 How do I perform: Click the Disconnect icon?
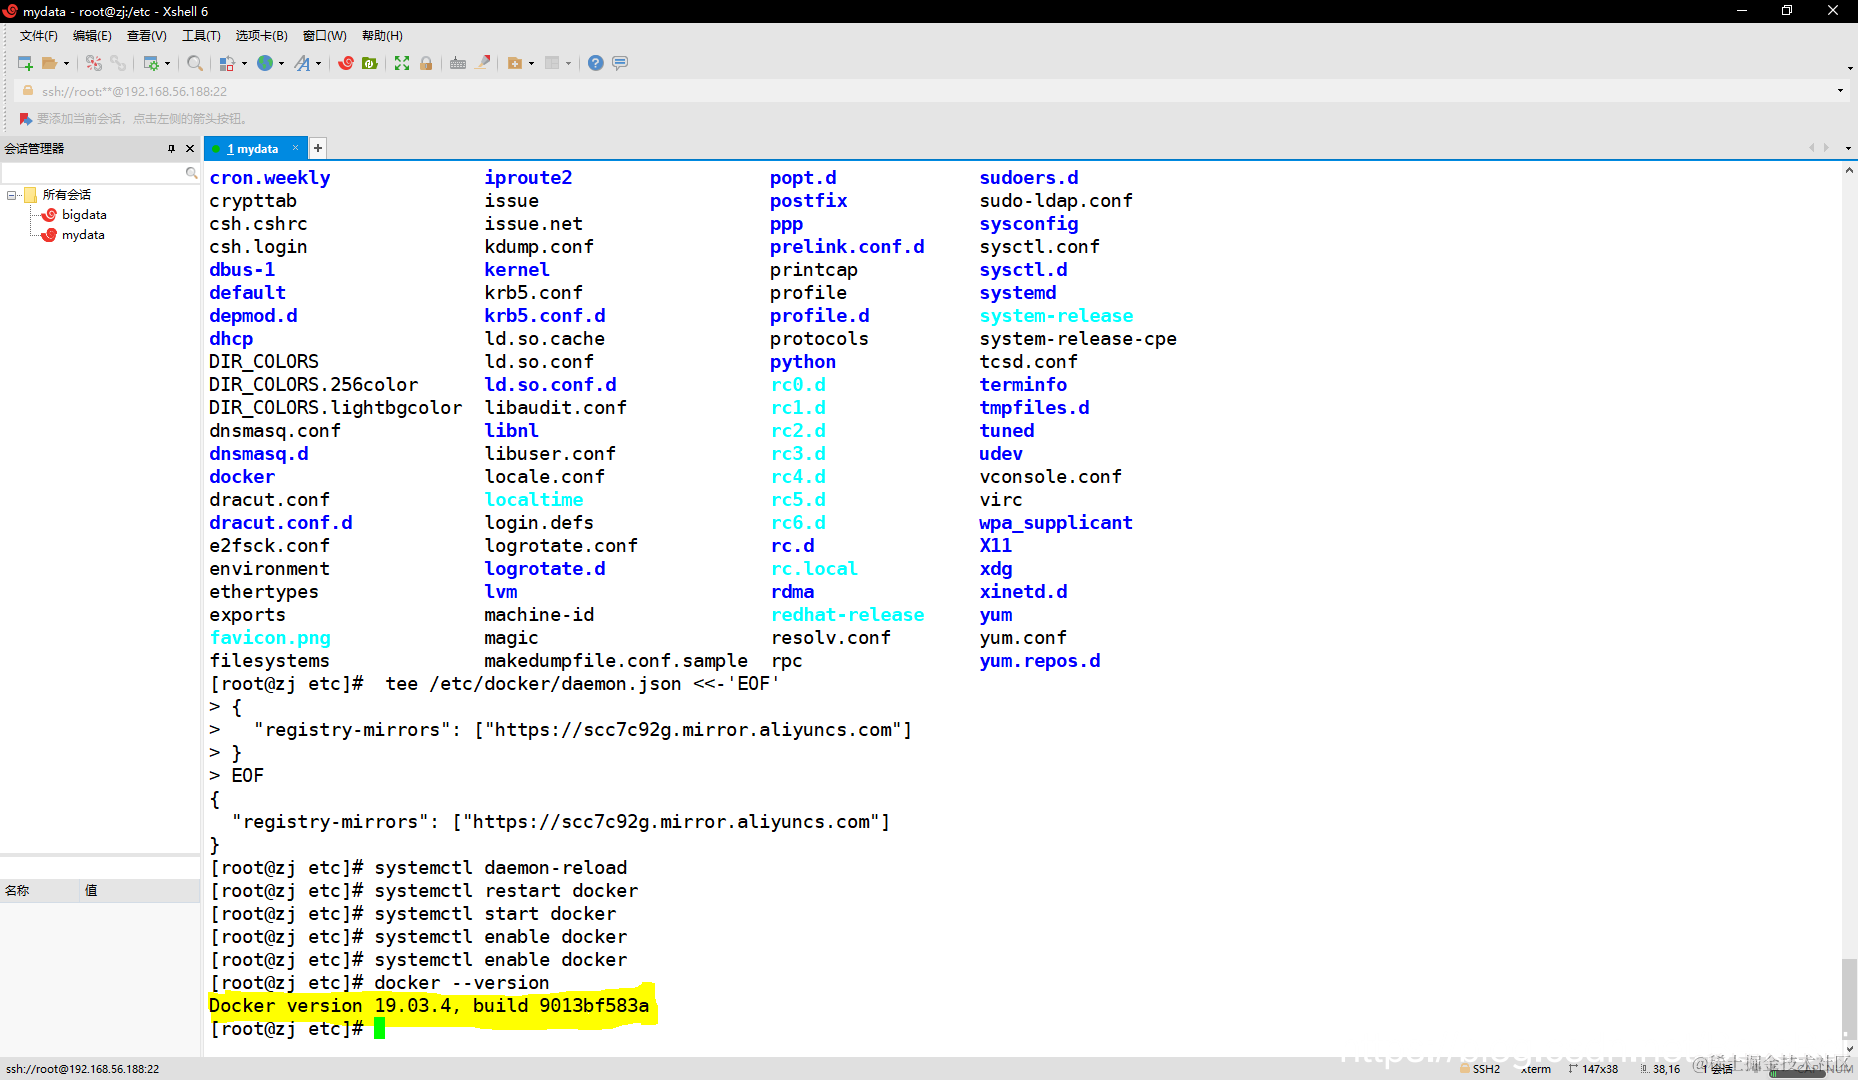point(94,63)
